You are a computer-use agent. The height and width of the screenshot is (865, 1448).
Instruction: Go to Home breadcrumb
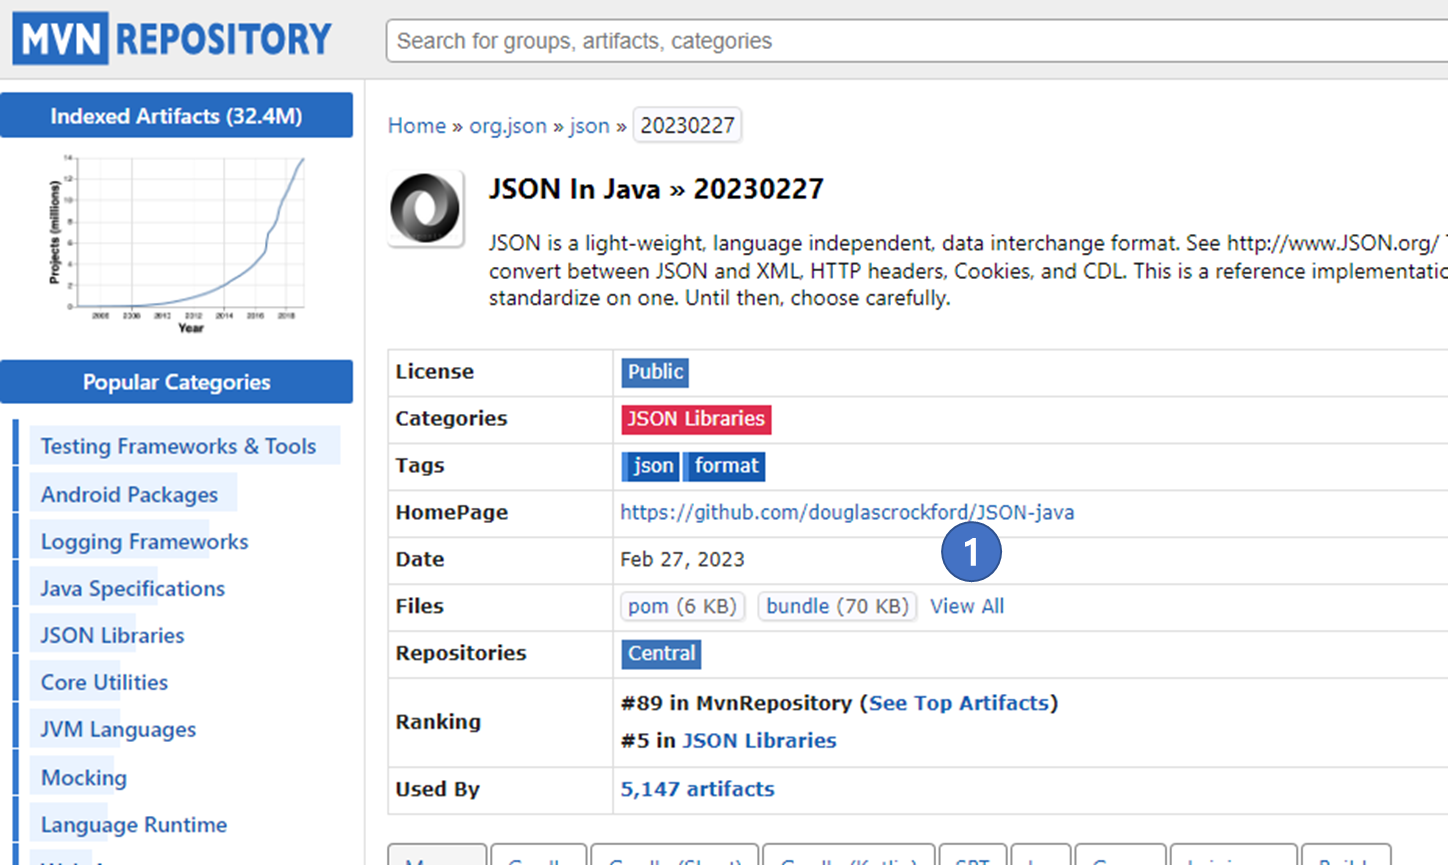[417, 126]
